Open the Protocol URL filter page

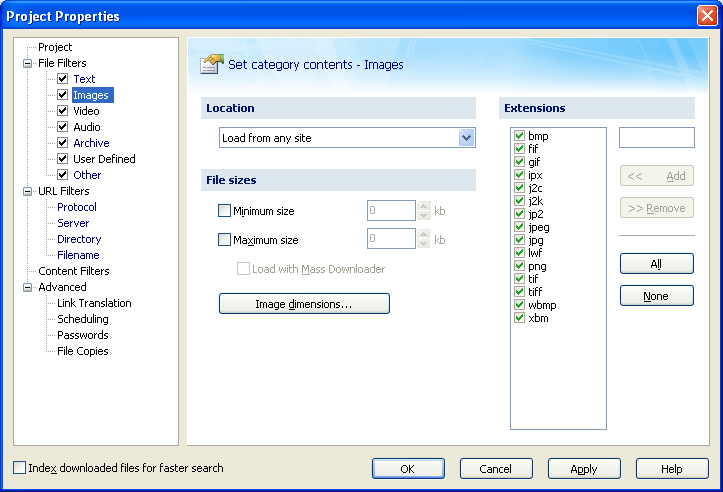77,207
